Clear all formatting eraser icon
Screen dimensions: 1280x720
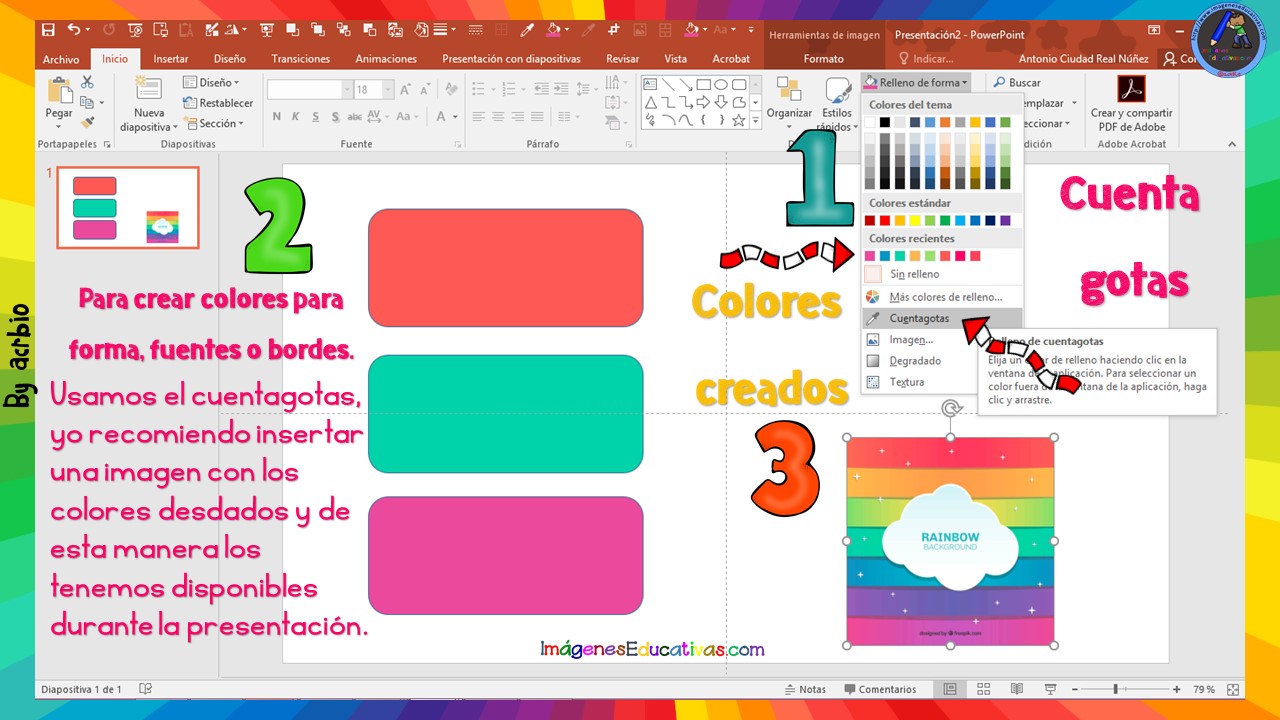coord(449,89)
